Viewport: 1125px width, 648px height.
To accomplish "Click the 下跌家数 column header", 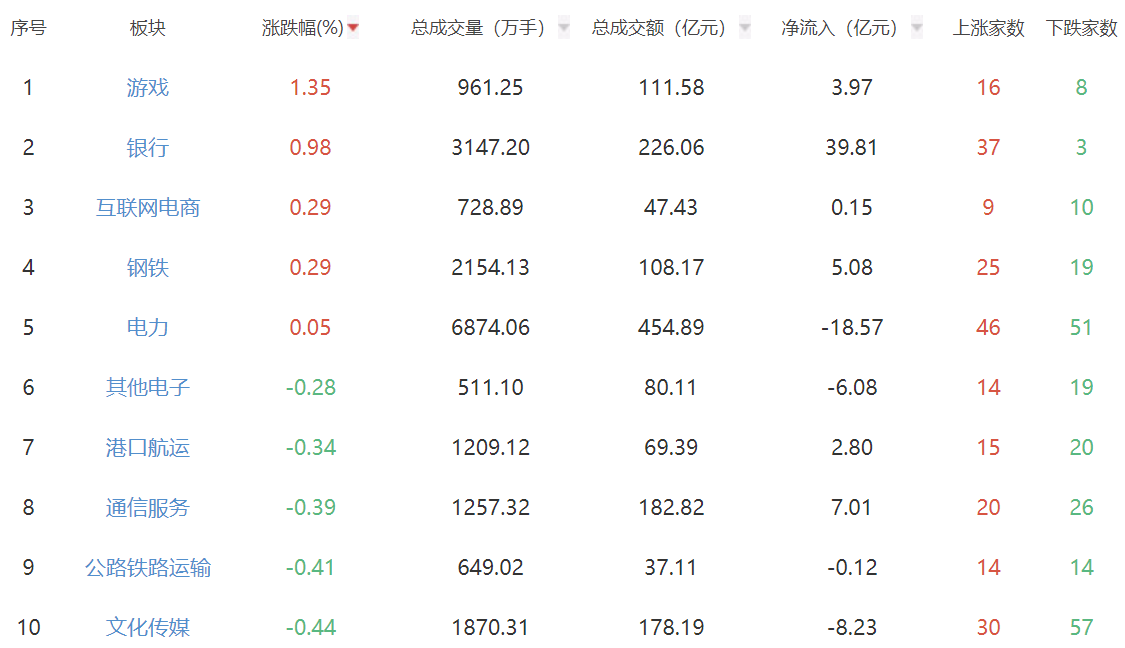I will click(x=1081, y=28).
